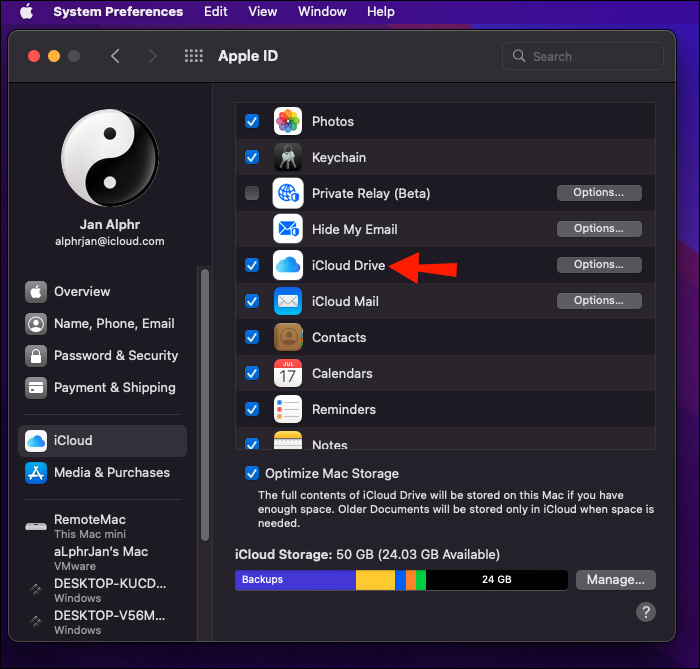Open the help question mark button
The width and height of the screenshot is (700, 669).
[646, 612]
